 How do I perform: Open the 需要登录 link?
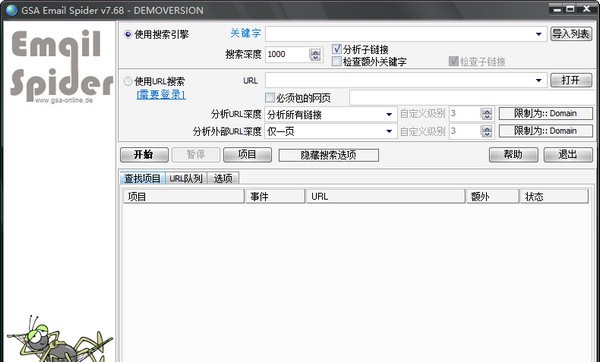tap(161, 94)
